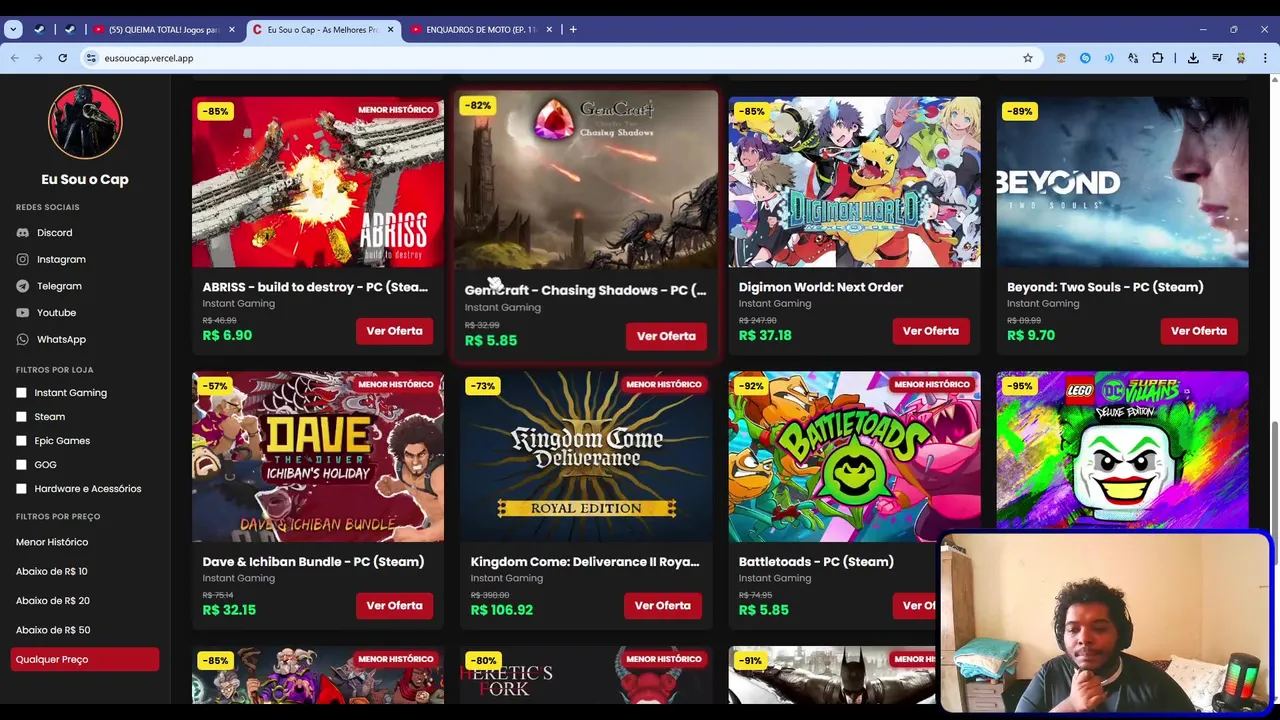This screenshot has height=720, width=1280.
Task: Click the Digimon World: Next Order title
Action: point(821,287)
